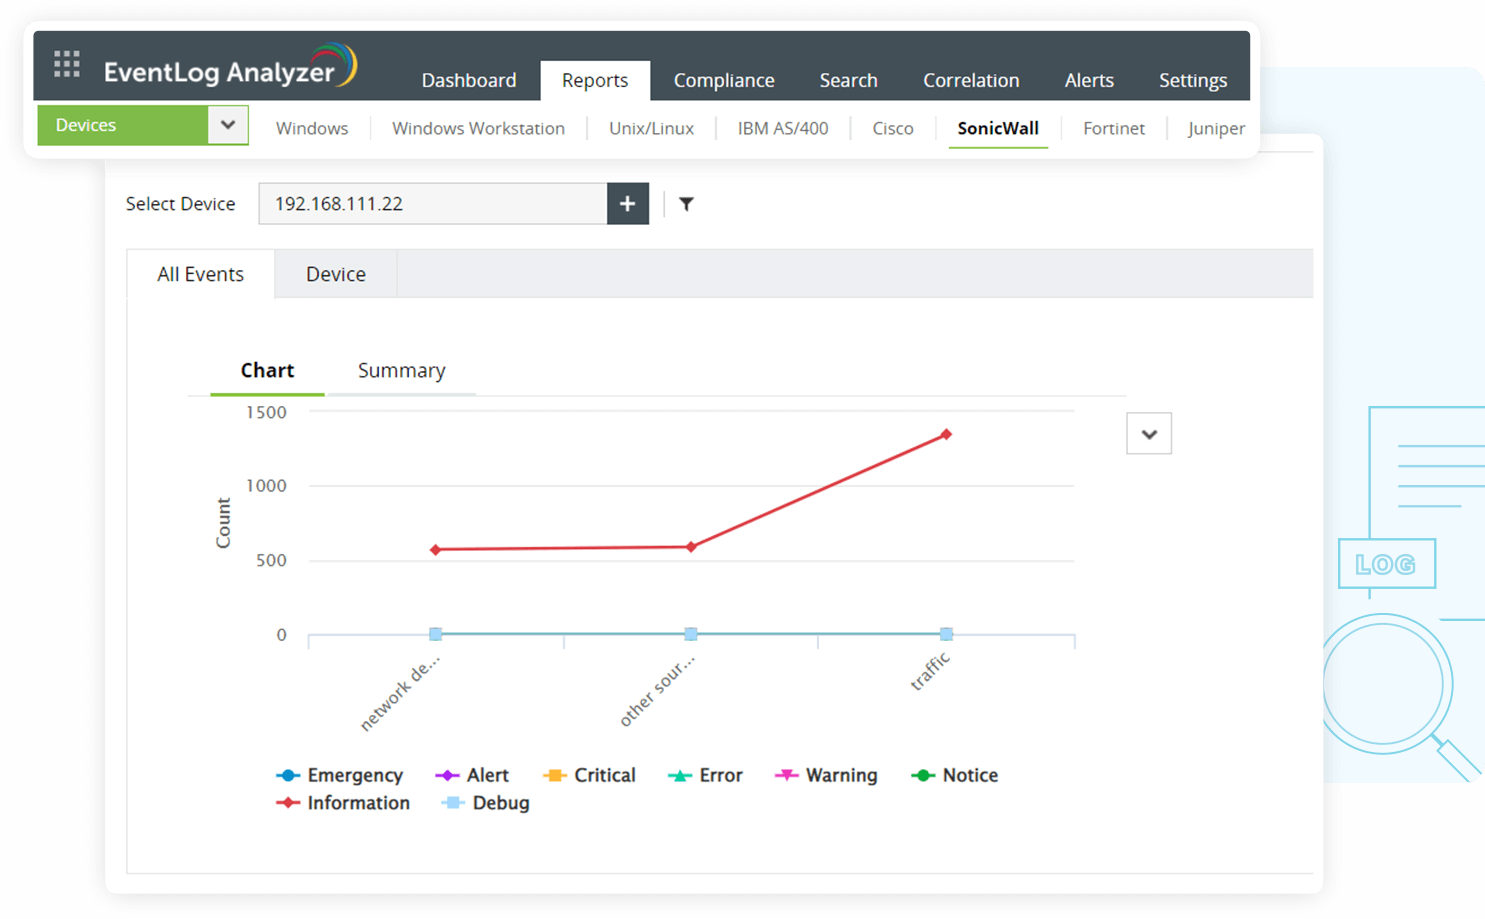Open the Alerts tab
This screenshot has width=1485, height=919.
[1089, 80]
